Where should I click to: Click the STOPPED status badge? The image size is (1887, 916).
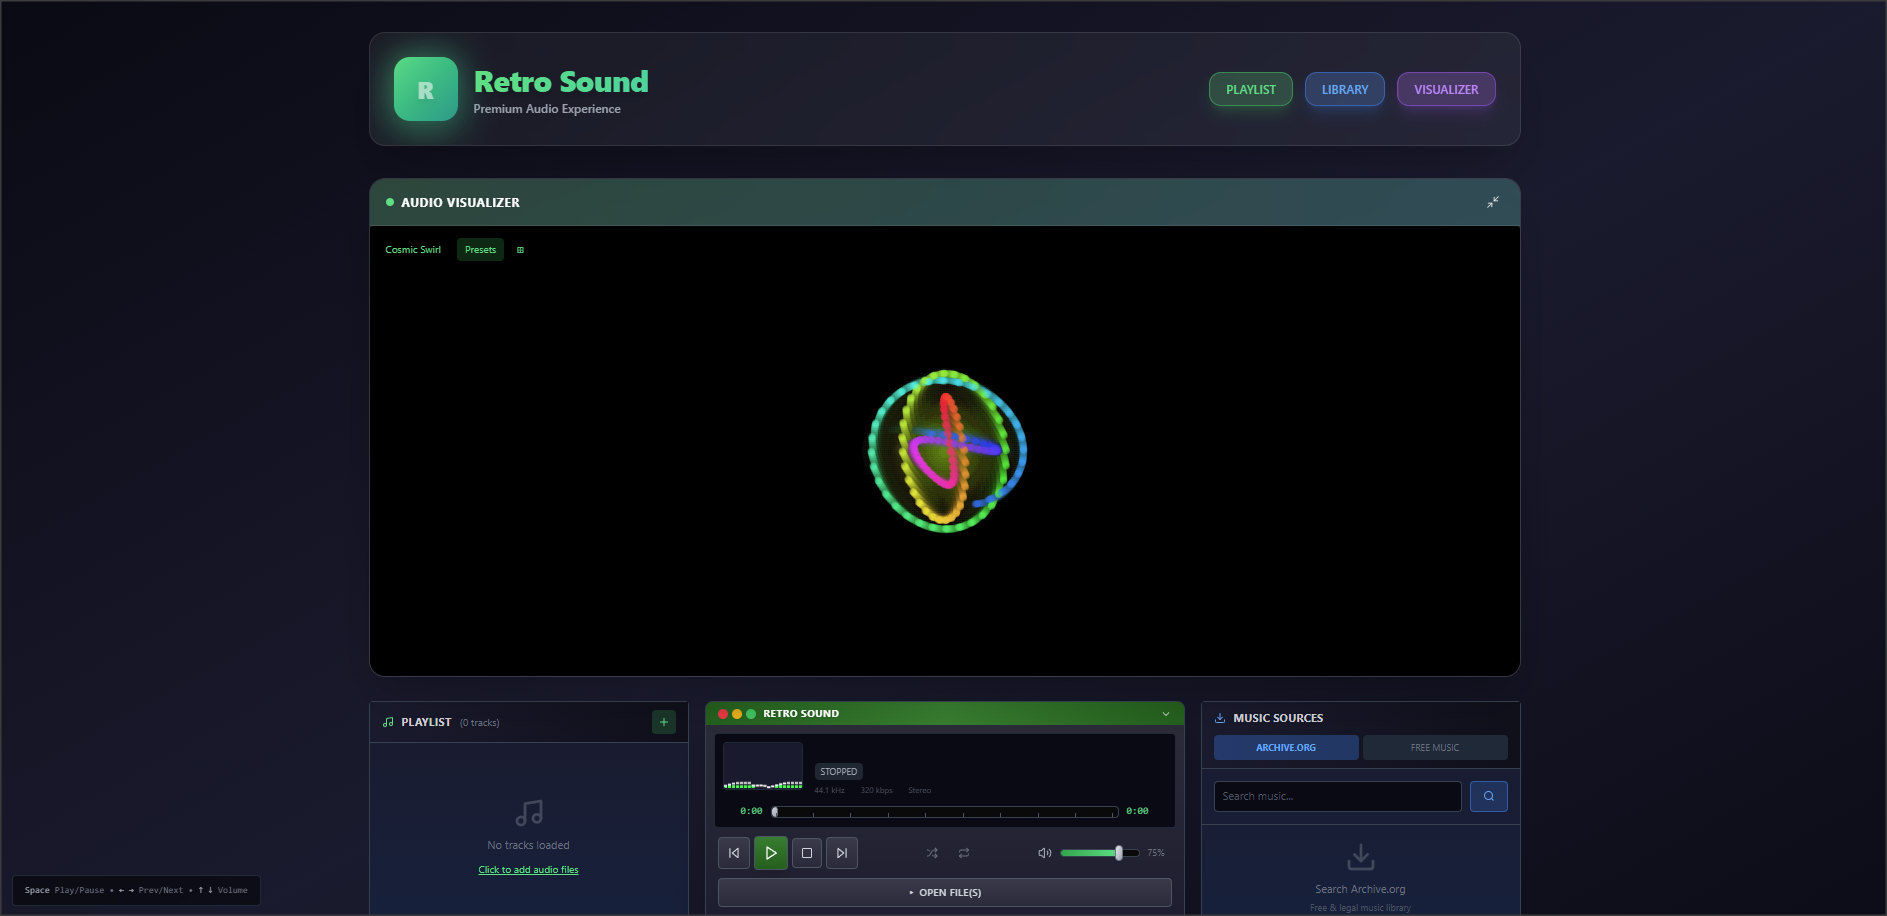point(839,771)
